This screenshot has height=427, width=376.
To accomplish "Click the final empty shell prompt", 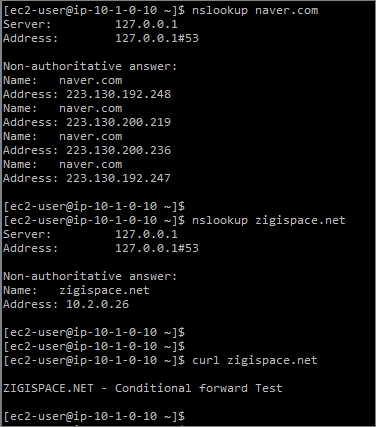I will click(x=94, y=416).
